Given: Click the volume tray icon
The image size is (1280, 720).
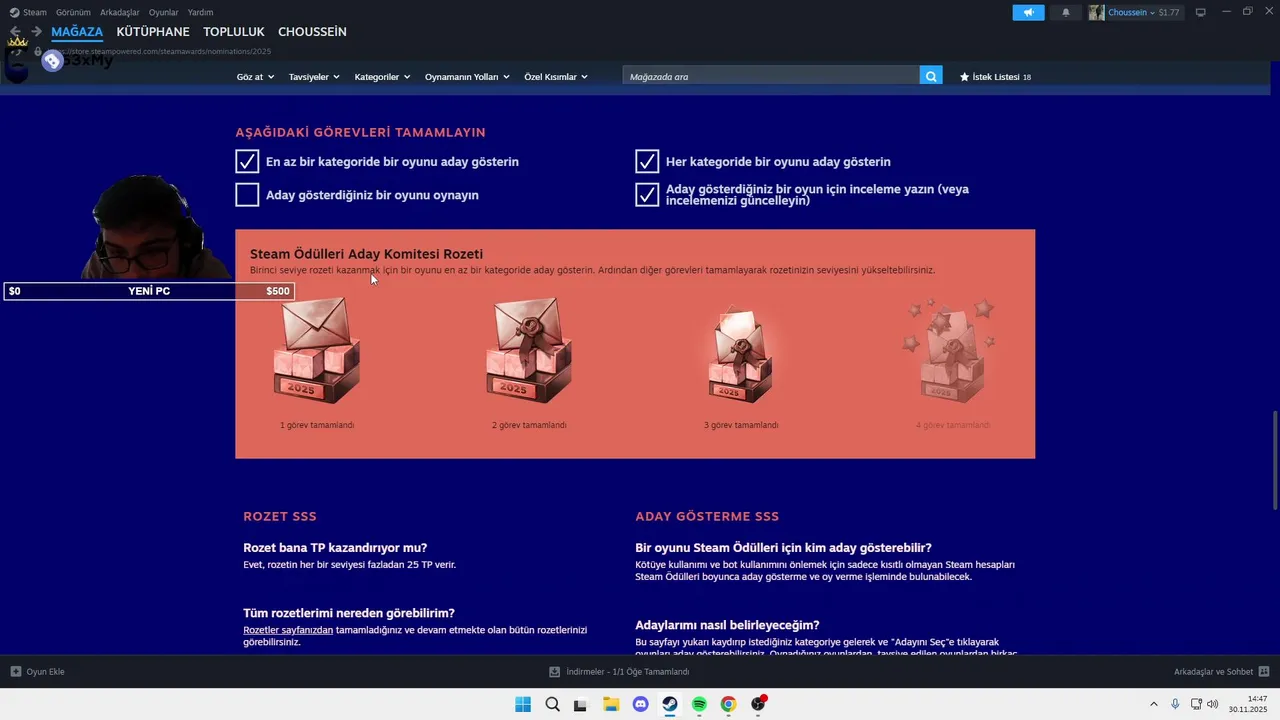Looking at the screenshot, I should coord(1213,704).
